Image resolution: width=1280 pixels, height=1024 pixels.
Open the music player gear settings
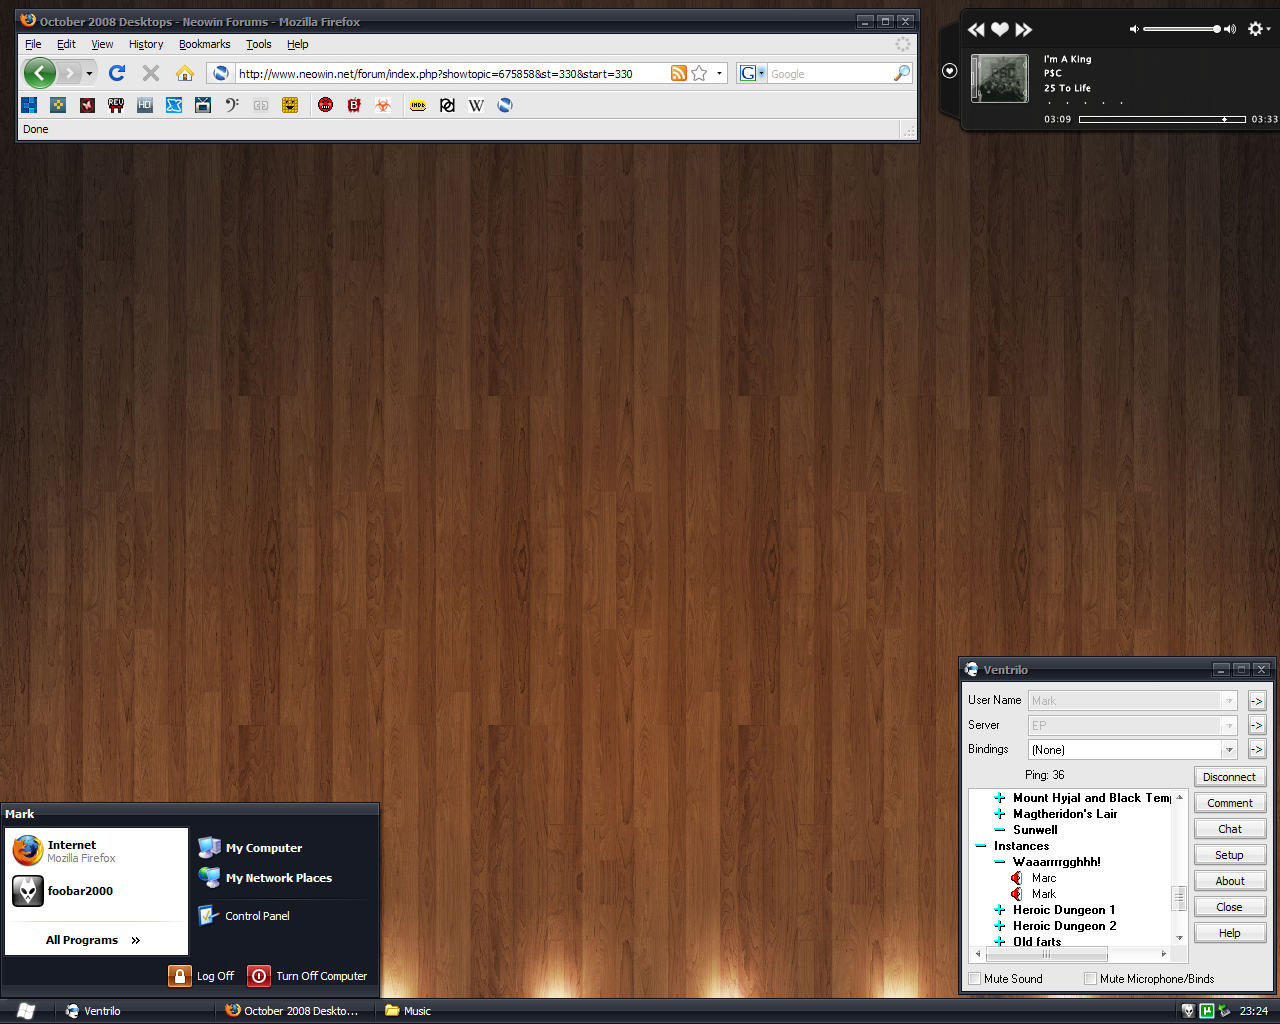coord(1256,29)
